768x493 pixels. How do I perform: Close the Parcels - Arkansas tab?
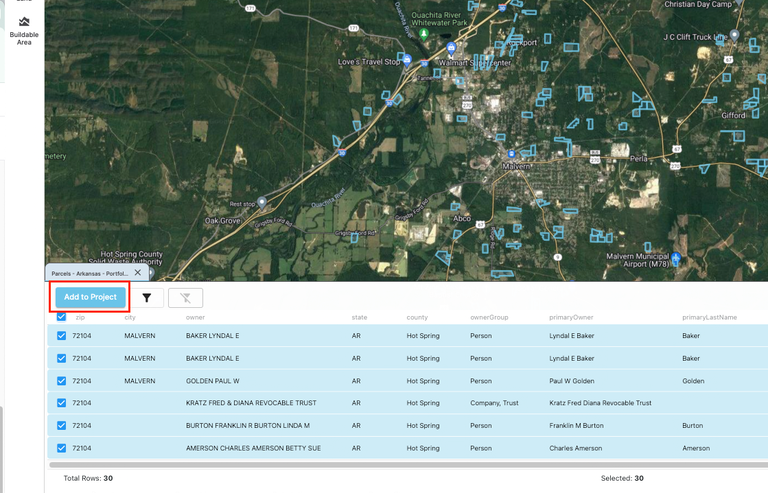pyautogui.click(x=138, y=273)
